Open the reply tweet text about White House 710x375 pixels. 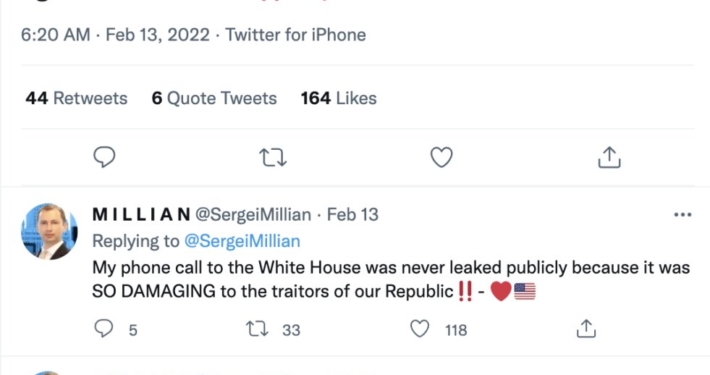391,279
